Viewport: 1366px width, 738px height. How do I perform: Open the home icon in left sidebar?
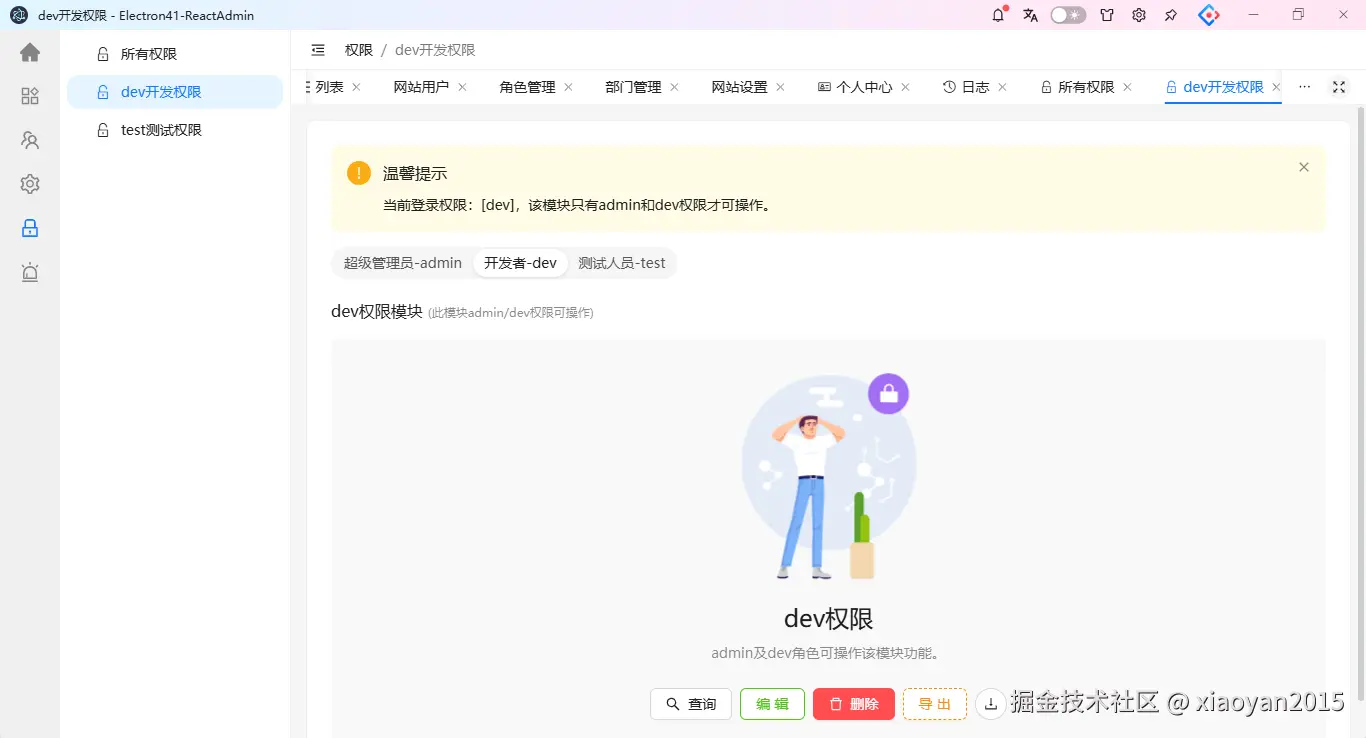[x=30, y=52]
